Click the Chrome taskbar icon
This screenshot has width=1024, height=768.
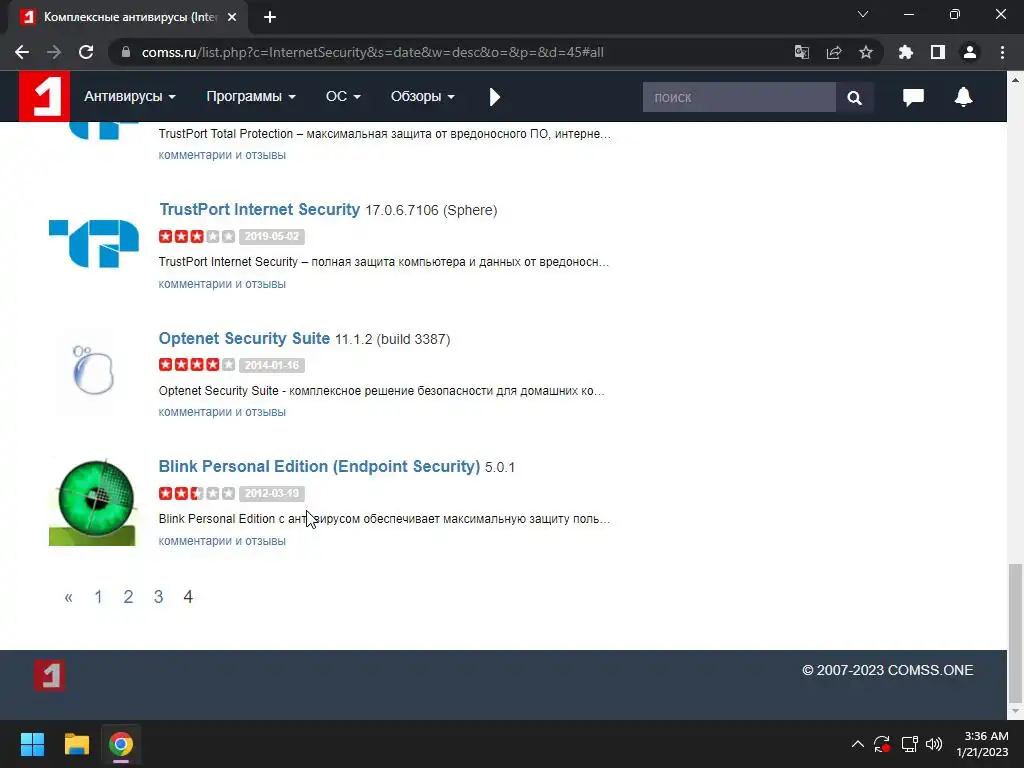[121, 744]
